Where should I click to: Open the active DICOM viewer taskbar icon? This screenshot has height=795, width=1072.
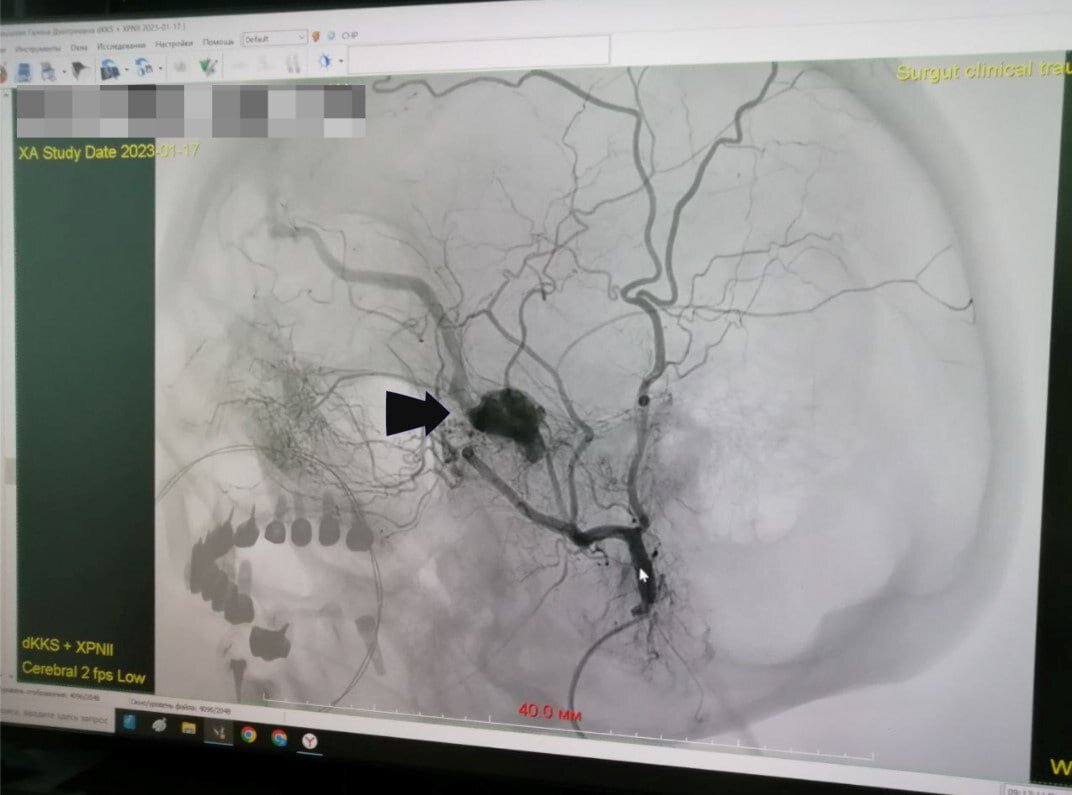219,733
